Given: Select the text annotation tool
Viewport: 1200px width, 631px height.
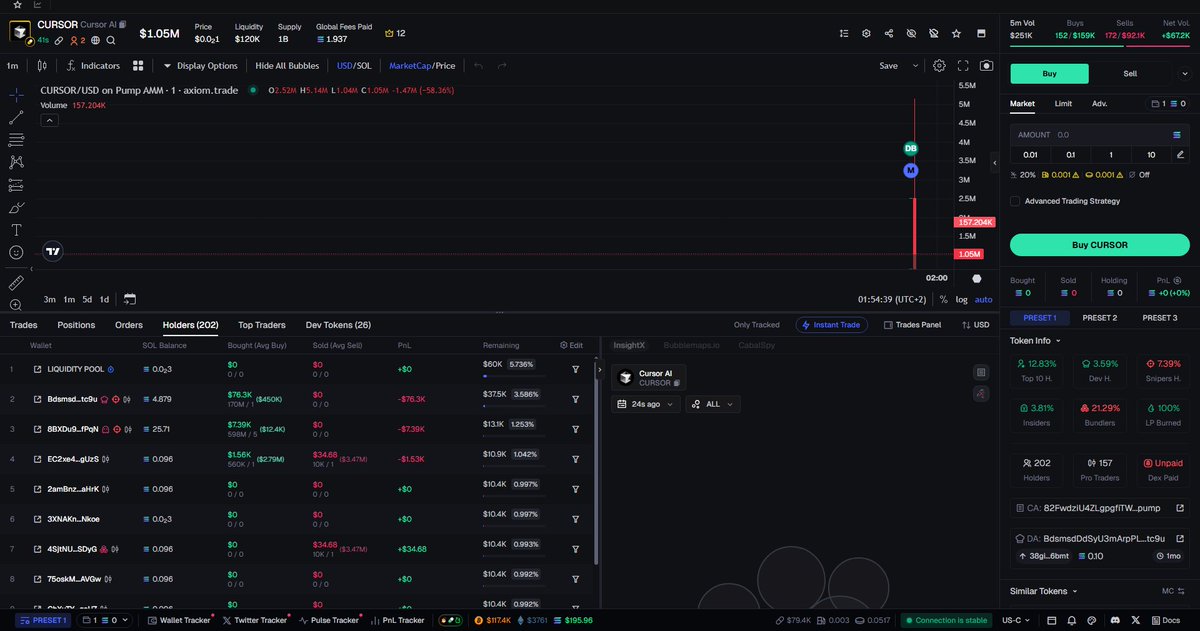Looking at the screenshot, I should pos(16,230).
